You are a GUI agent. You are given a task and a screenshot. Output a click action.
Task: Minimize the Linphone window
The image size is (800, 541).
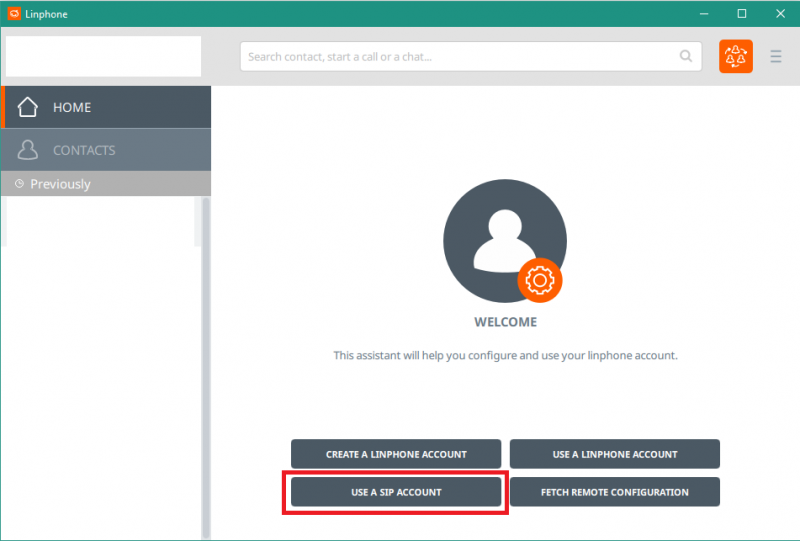tap(704, 14)
